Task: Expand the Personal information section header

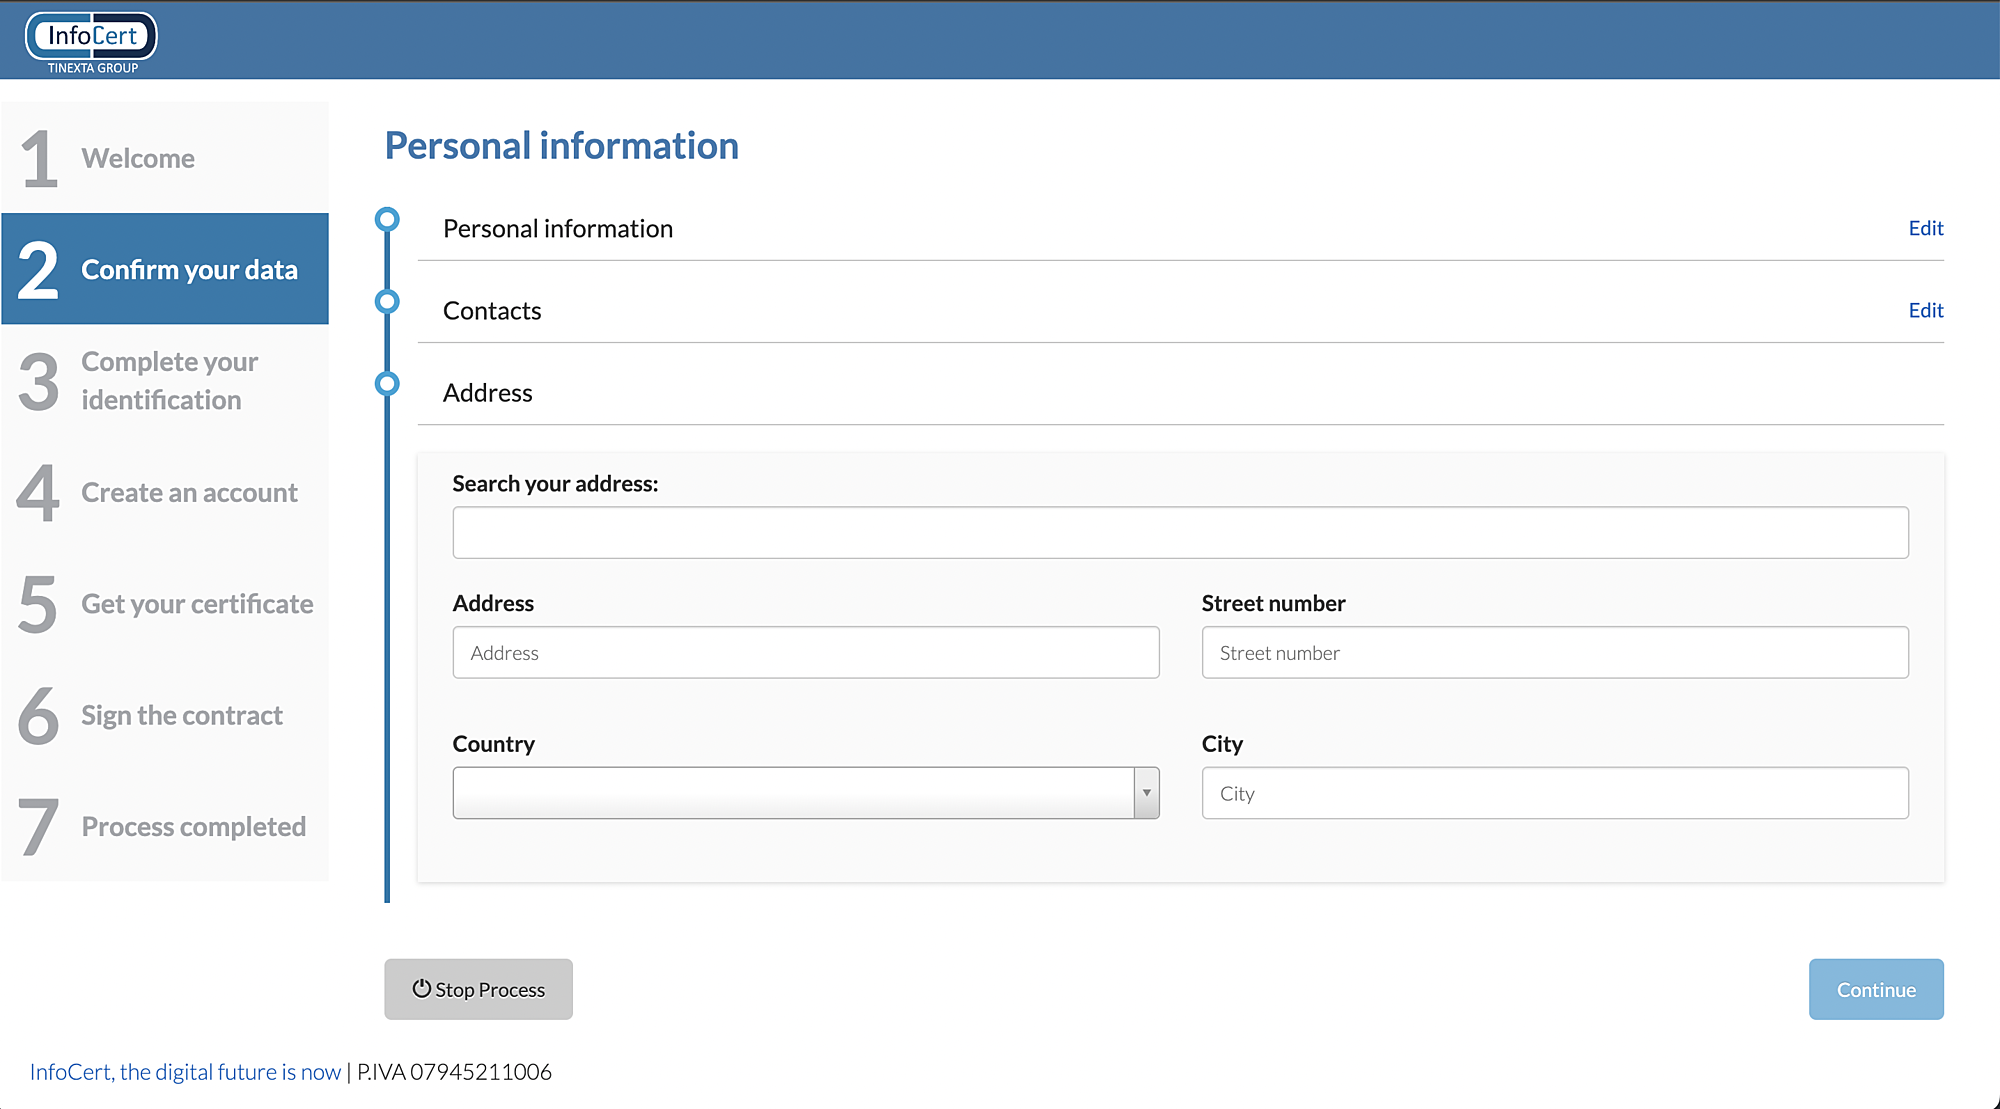Action: [x=557, y=229]
